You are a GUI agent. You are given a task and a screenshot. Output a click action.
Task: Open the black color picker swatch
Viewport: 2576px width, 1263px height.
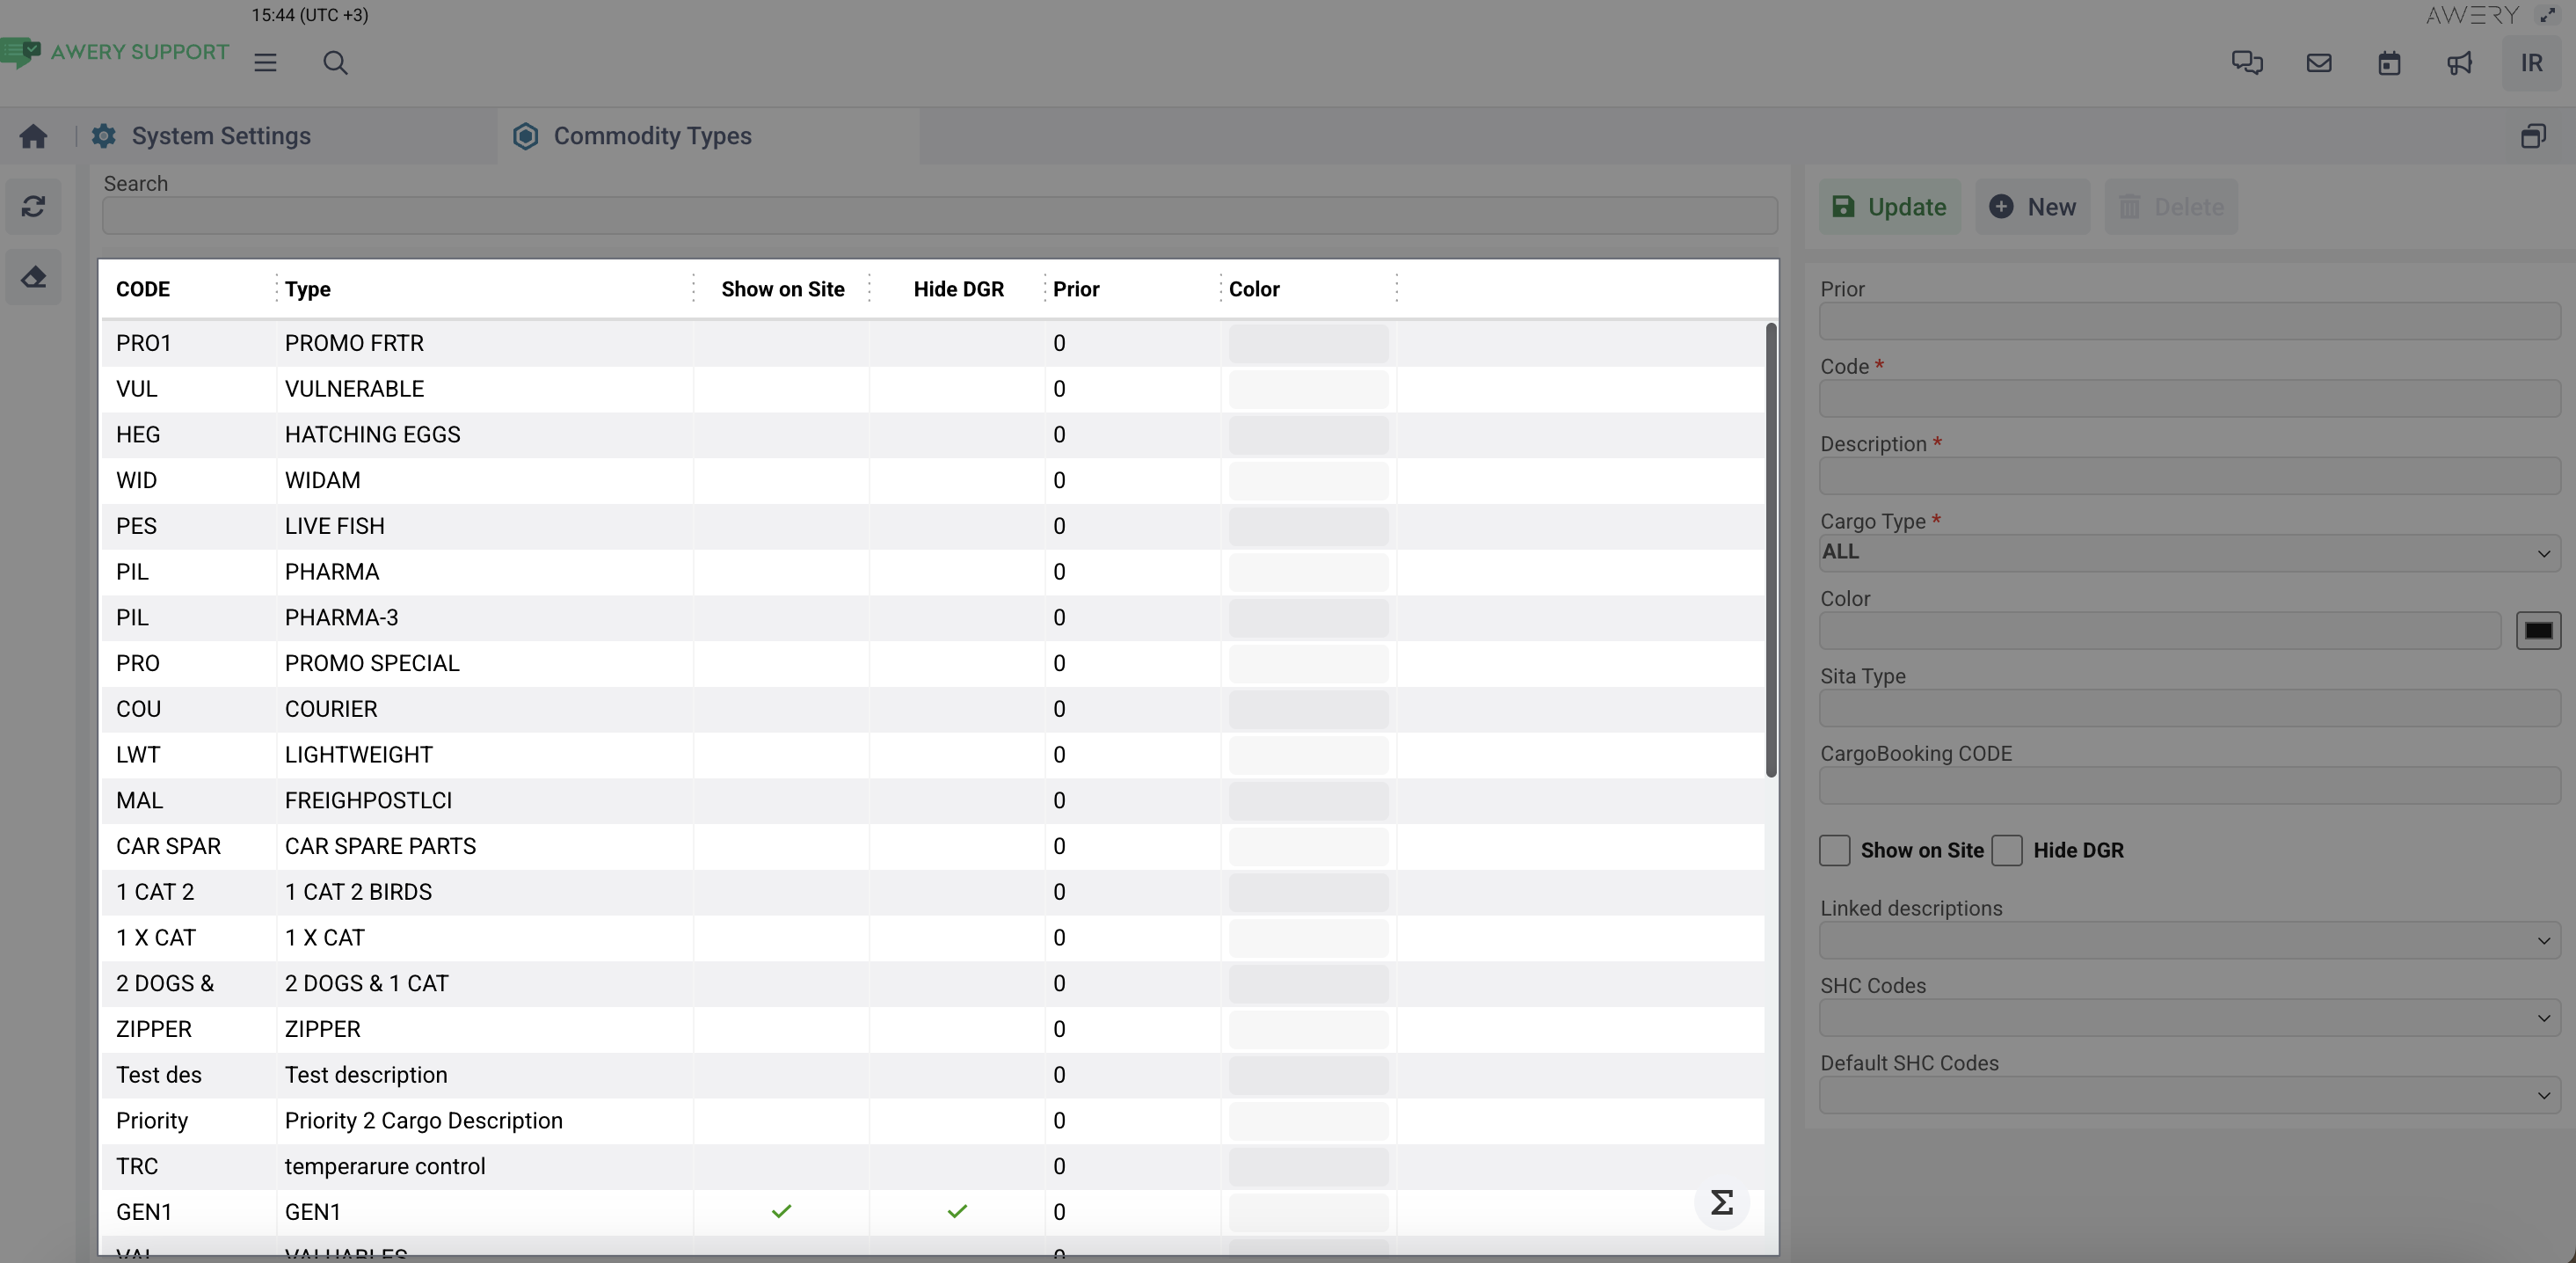(2538, 631)
